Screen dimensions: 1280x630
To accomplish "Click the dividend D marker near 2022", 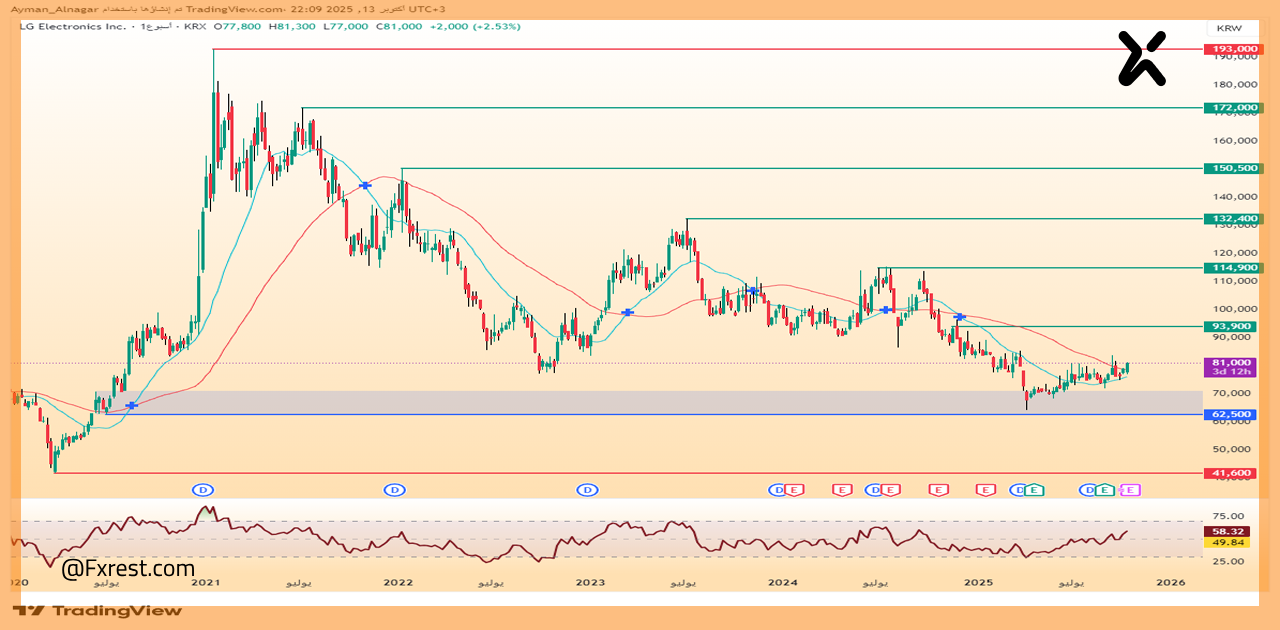I will pyautogui.click(x=396, y=489).
